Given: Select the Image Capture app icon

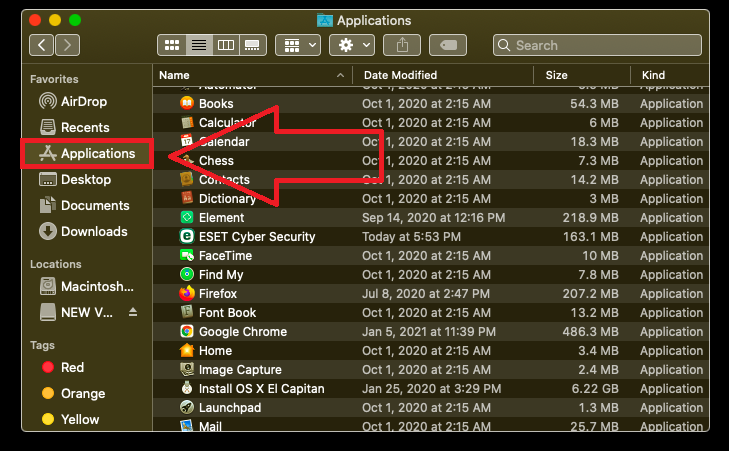Looking at the screenshot, I should (x=187, y=369).
